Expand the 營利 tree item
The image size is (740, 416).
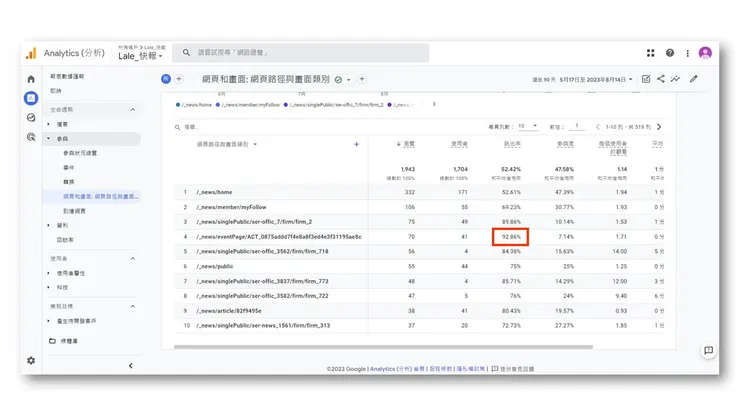pos(49,225)
